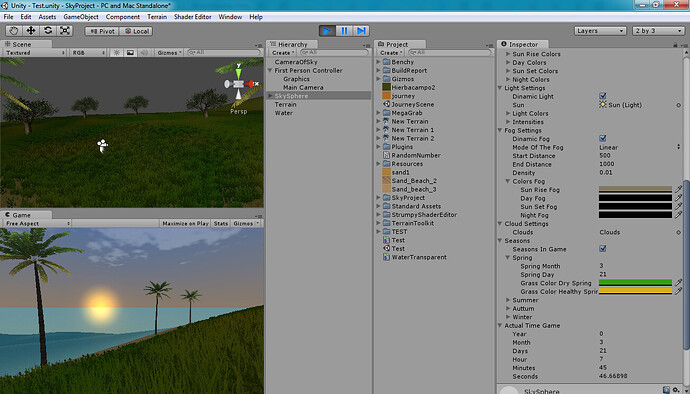
Task: Select the Rotate tool in toolbar
Action: click(x=48, y=31)
